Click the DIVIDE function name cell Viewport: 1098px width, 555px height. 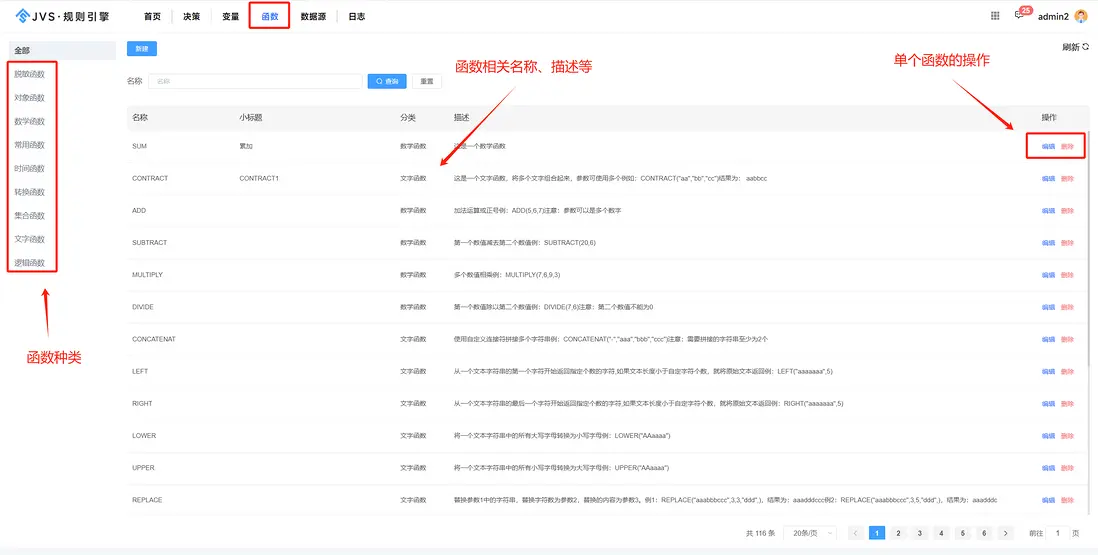[x=143, y=307]
